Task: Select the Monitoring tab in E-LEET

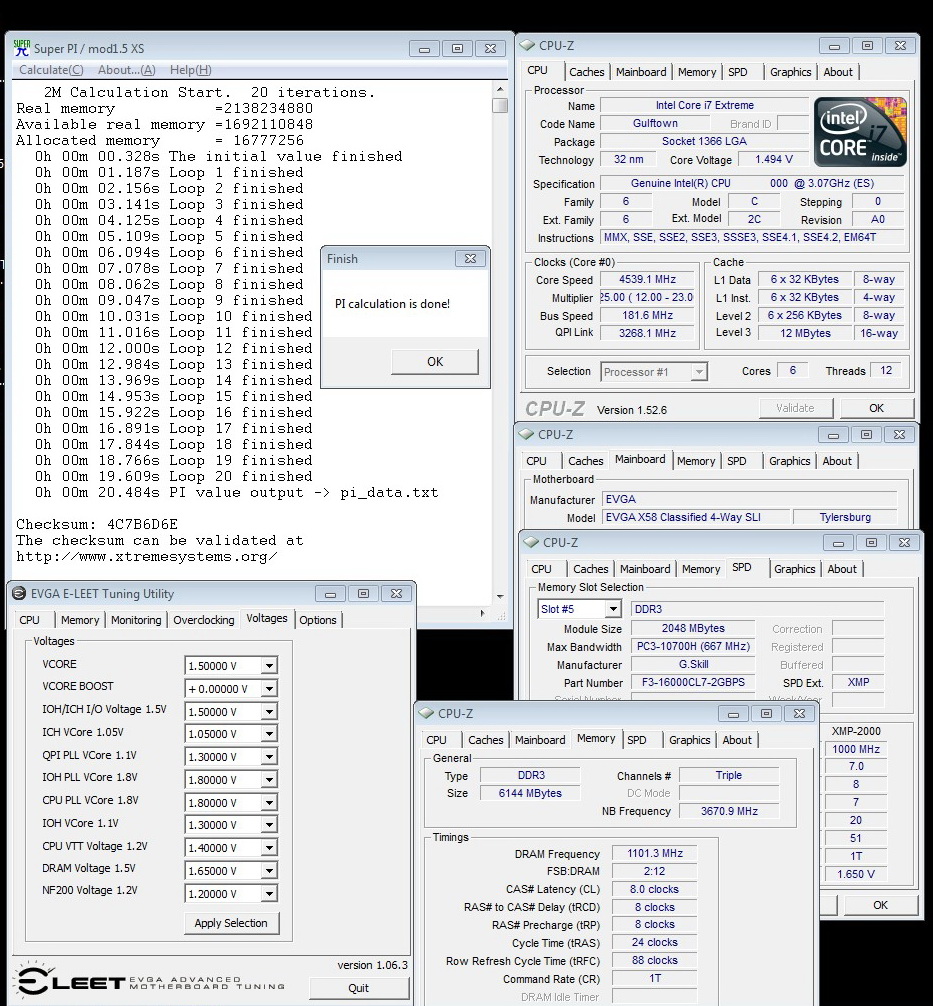Action: pos(136,620)
